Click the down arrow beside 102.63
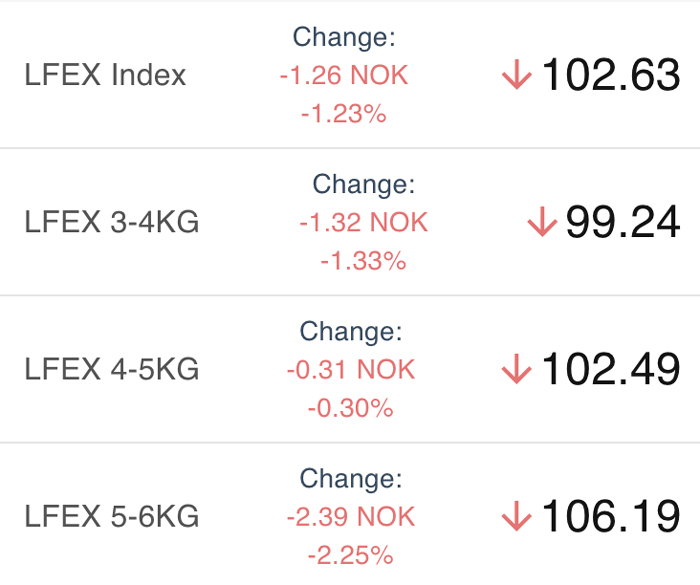700x585 pixels. pyautogui.click(x=517, y=75)
